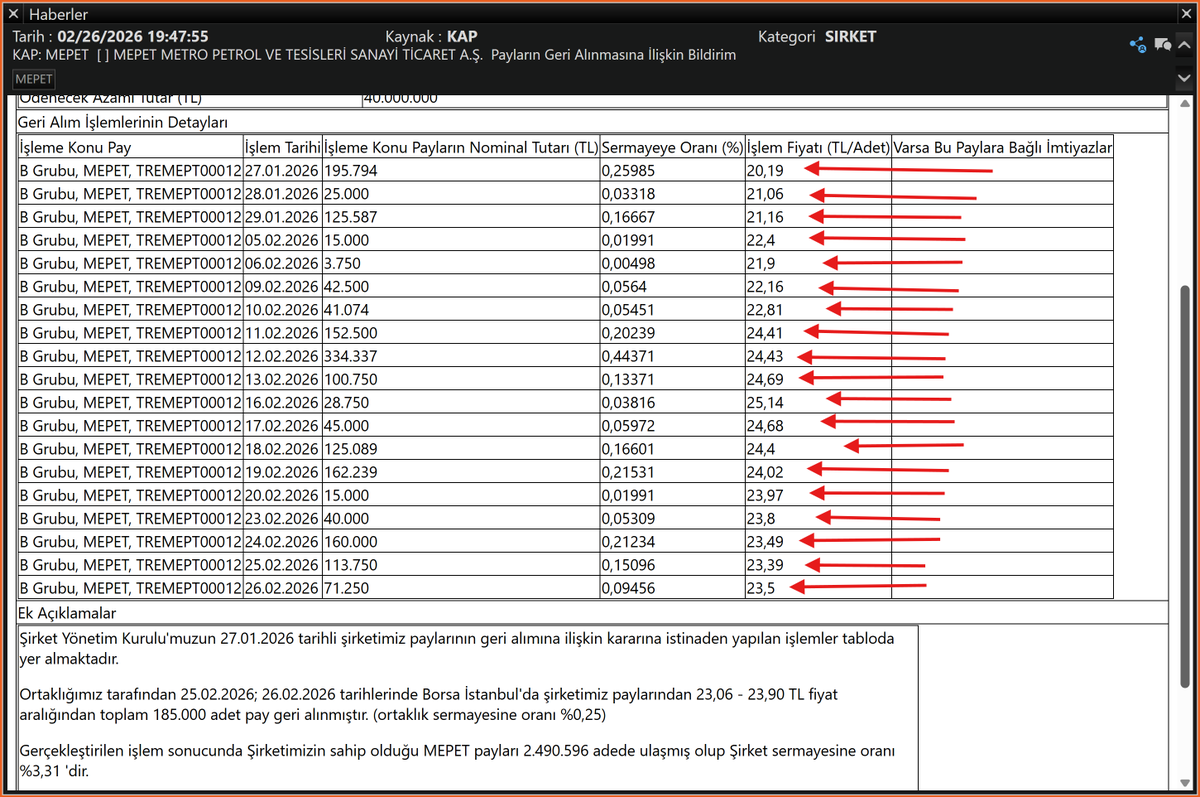
Task: Click the date 02/26/2026 19:47:55
Action: 133,36
